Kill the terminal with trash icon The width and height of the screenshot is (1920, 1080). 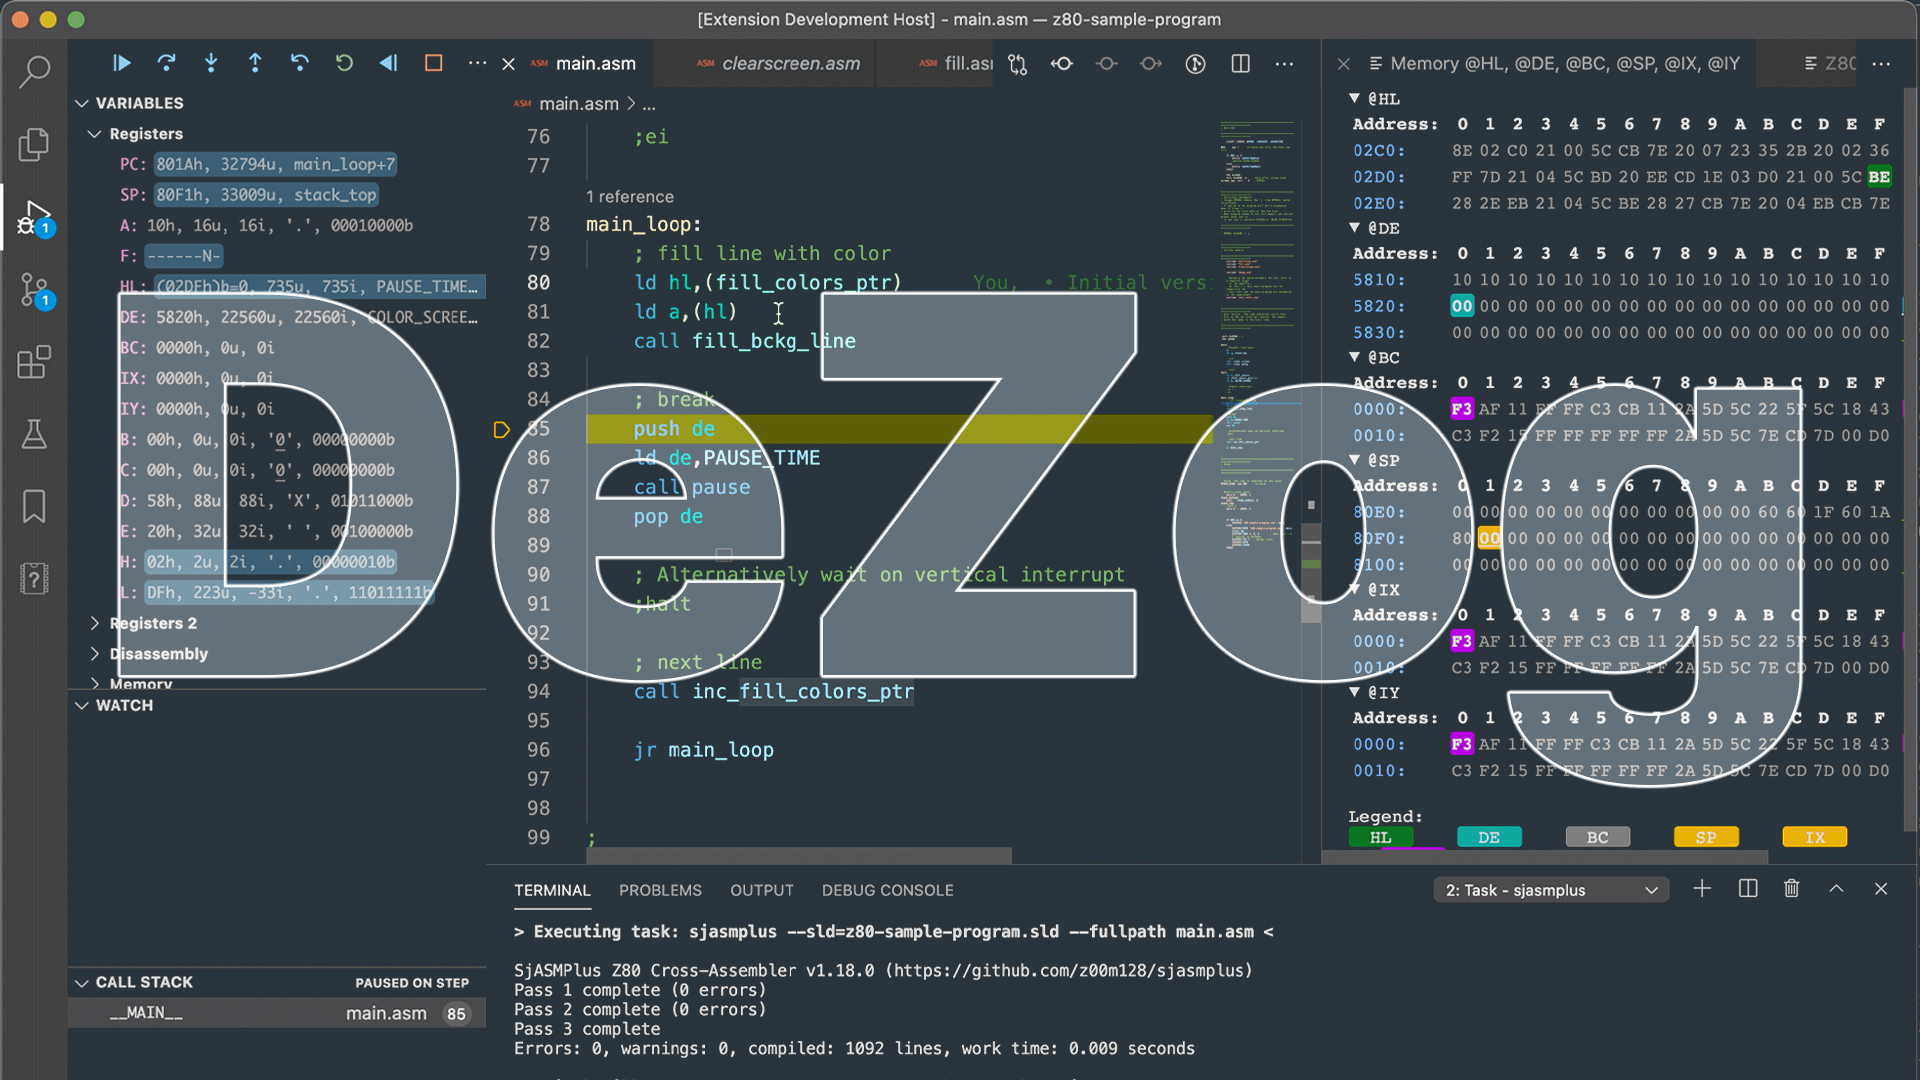point(1791,889)
